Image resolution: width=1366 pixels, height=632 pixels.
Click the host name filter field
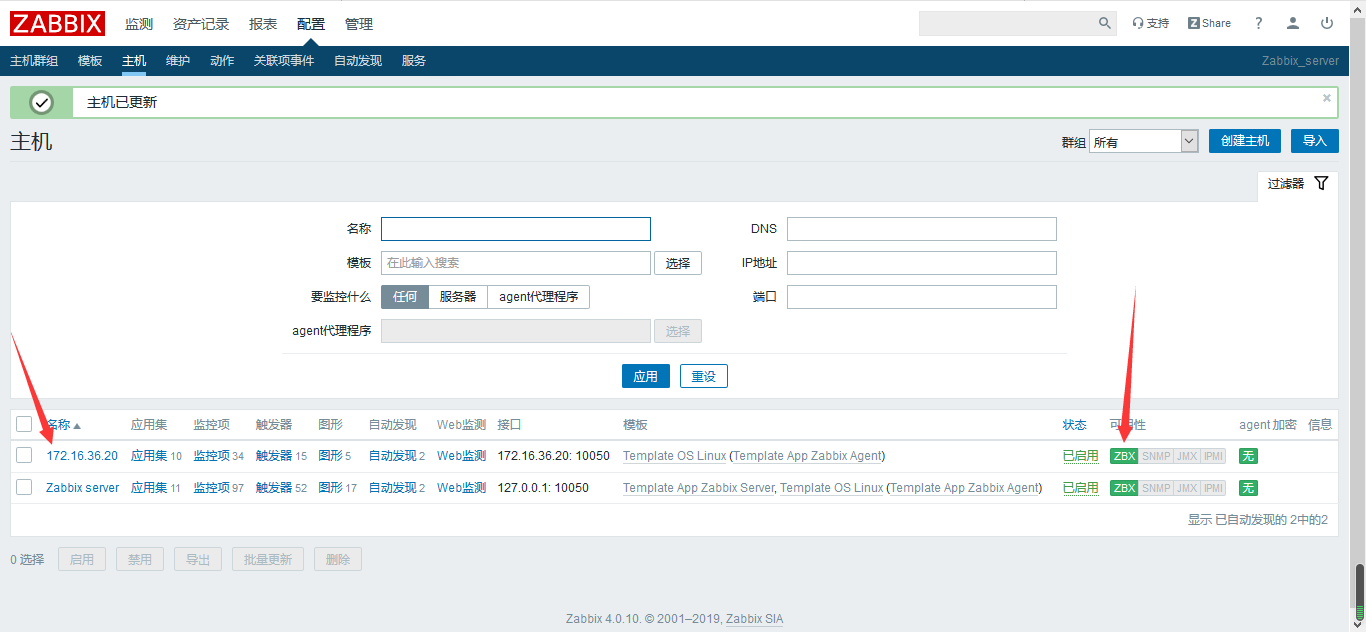515,229
